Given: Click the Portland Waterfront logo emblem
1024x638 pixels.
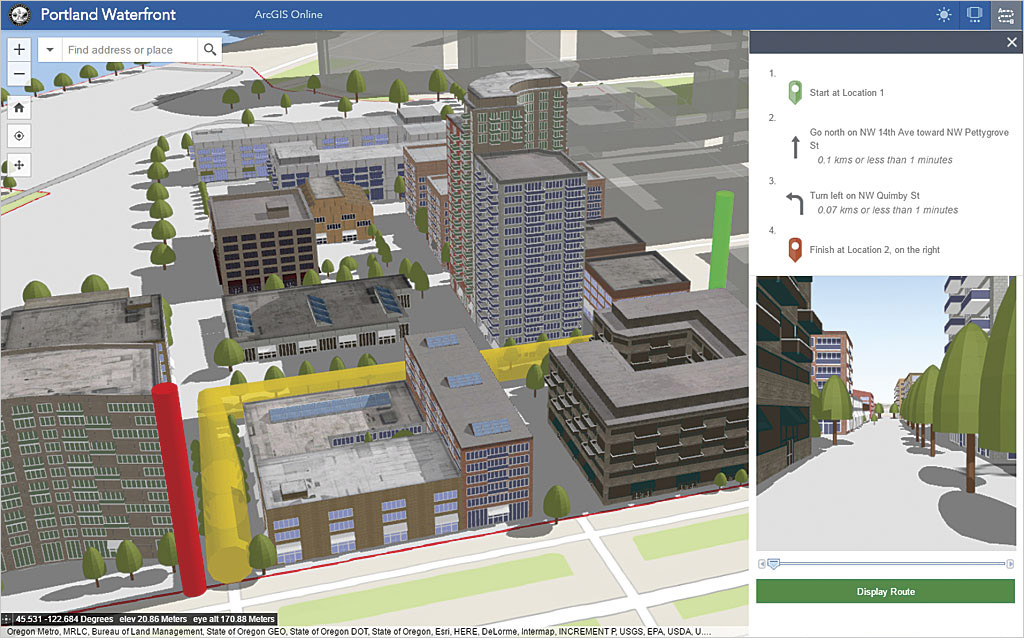Looking at the screenshot, I should pos(20,15).
